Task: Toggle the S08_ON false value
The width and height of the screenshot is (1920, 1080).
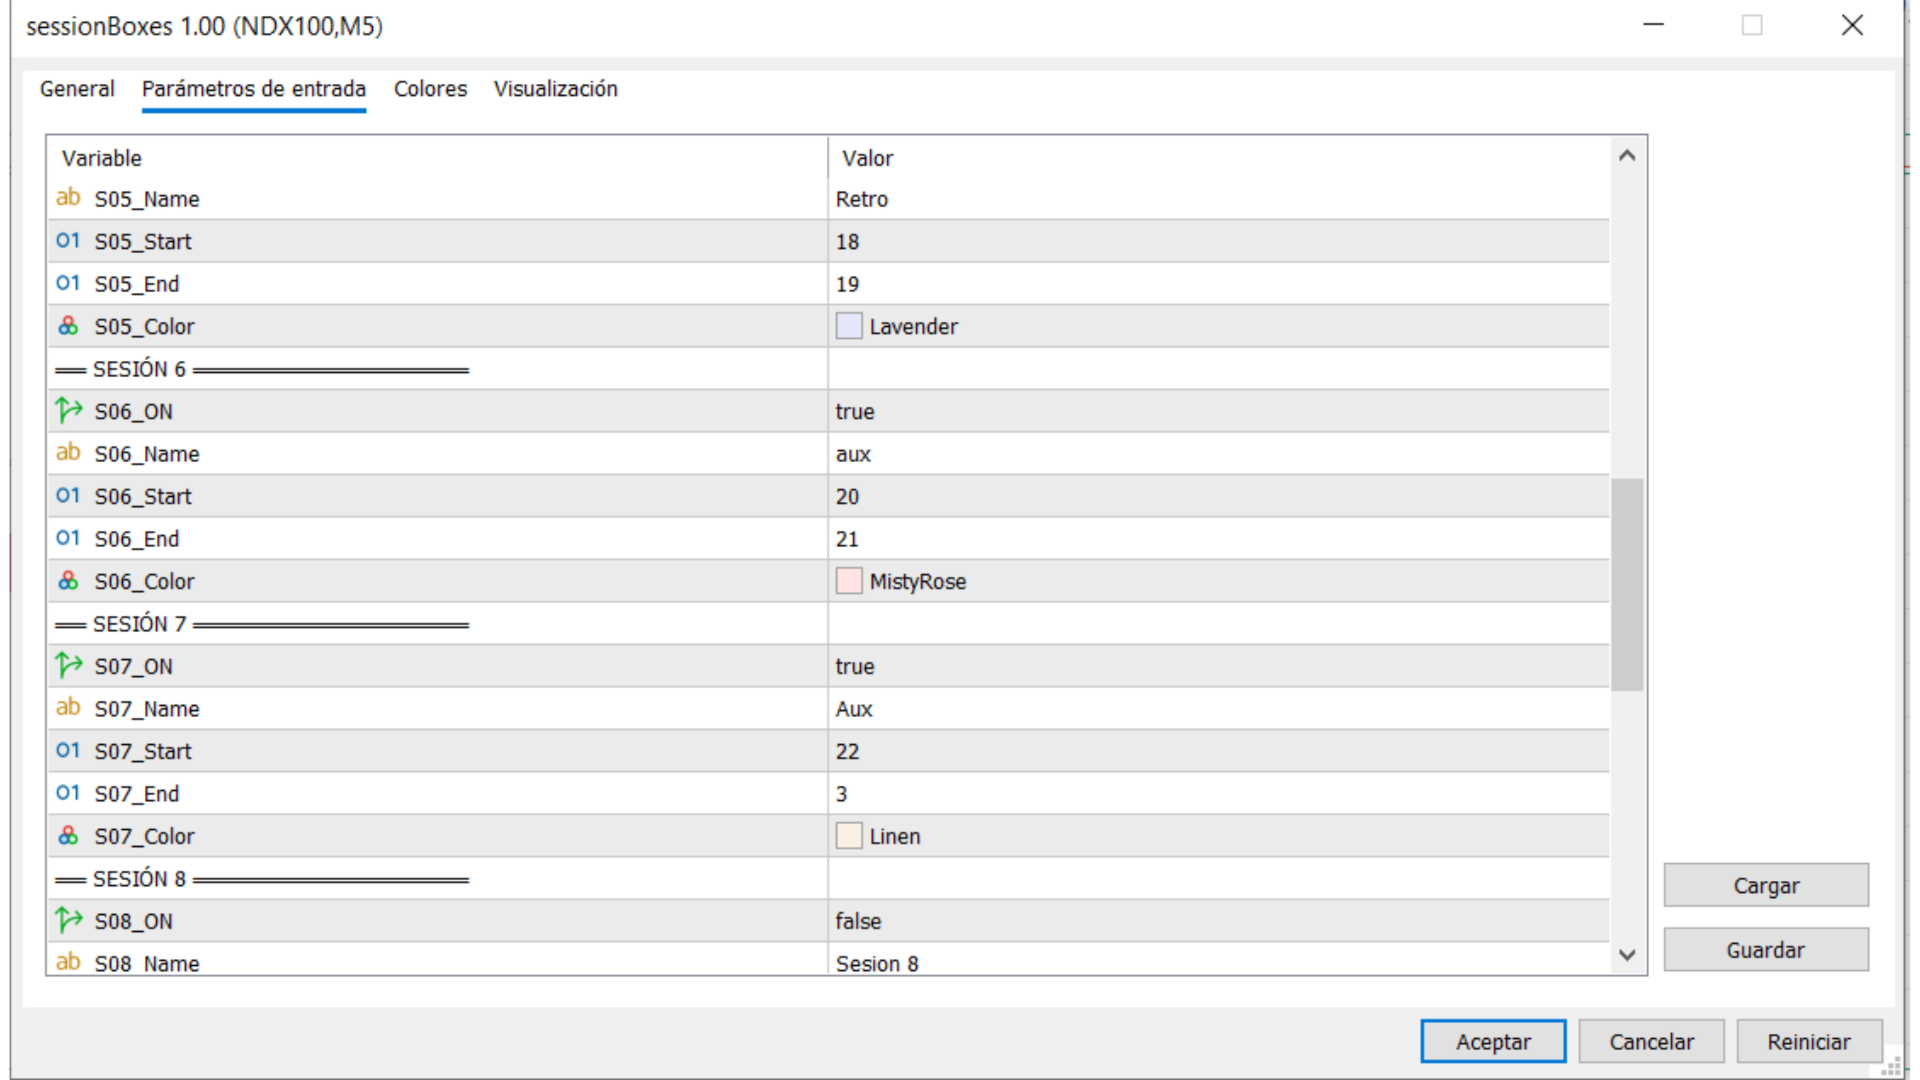Action: 858,921
